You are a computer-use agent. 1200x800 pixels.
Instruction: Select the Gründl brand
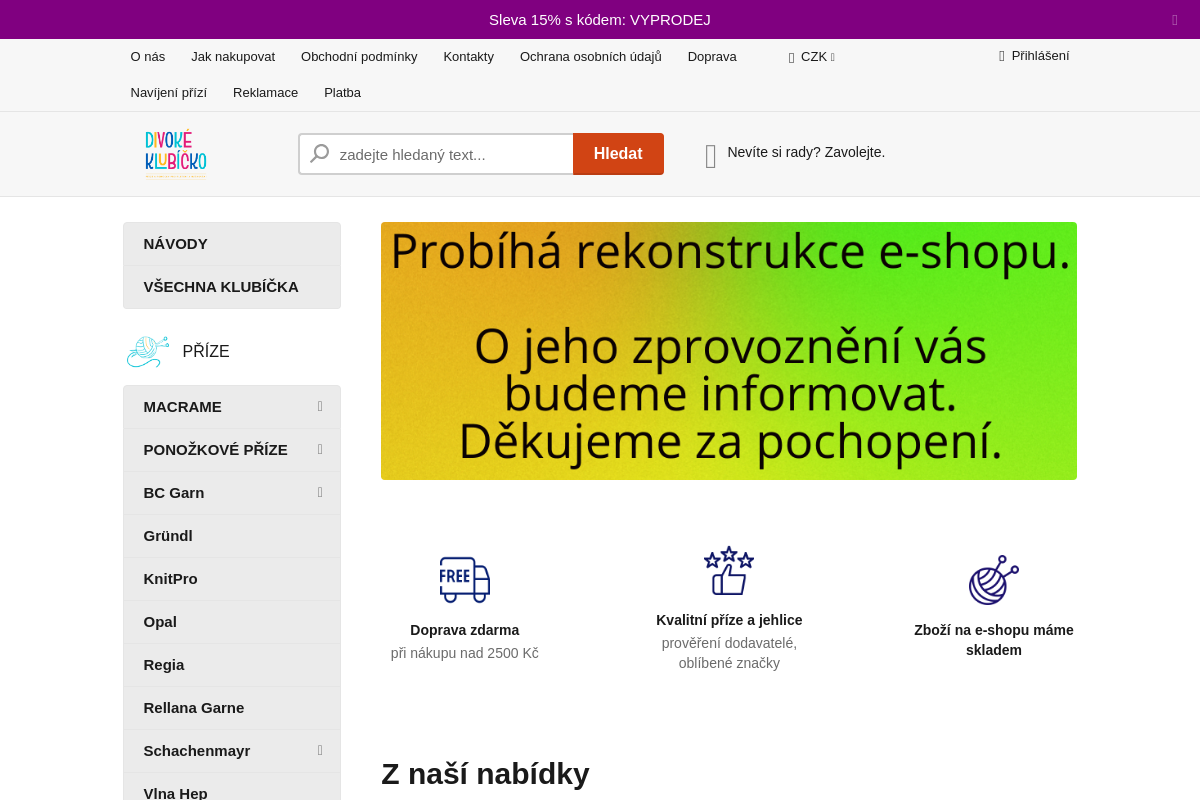click(x=232, y=536)
